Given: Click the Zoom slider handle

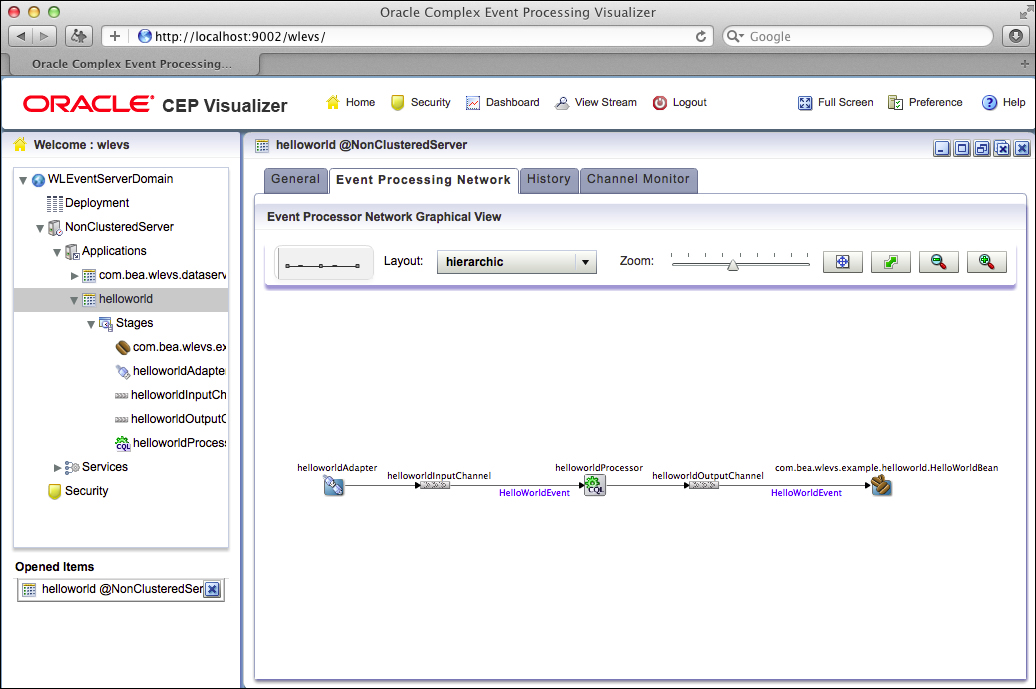Looking at the screenshot, I should click(x=733, y=264).
